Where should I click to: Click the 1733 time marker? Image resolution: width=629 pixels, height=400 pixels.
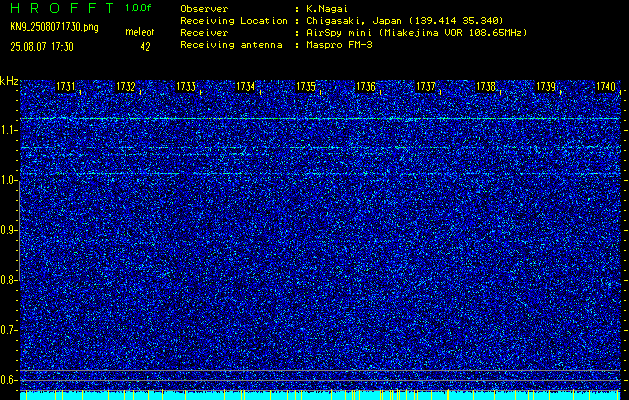[x=186, y=87]
